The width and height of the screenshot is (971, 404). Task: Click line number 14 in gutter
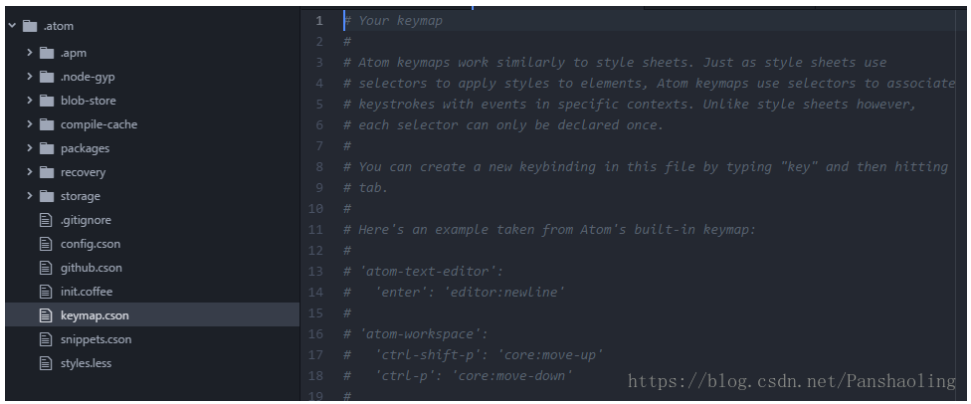click(x=315, y=292)
